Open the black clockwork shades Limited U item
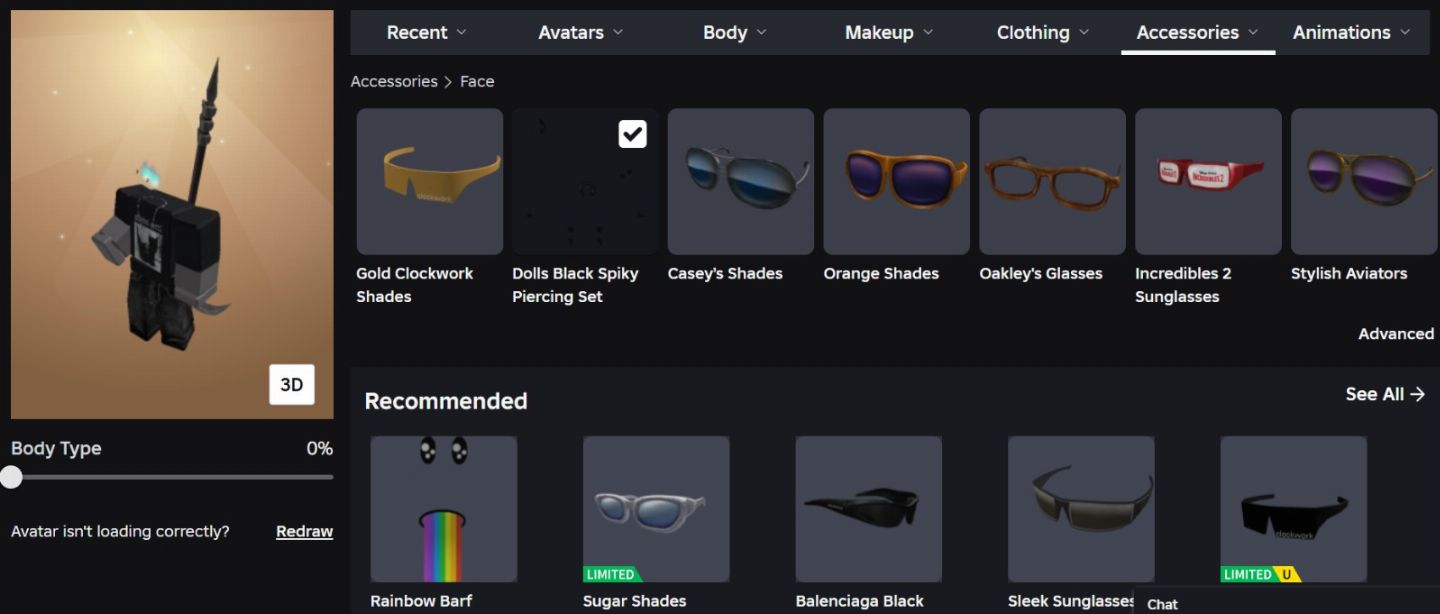This screenshot has height=614, width=1440. pyautogui.click(x=1294, y=509)
